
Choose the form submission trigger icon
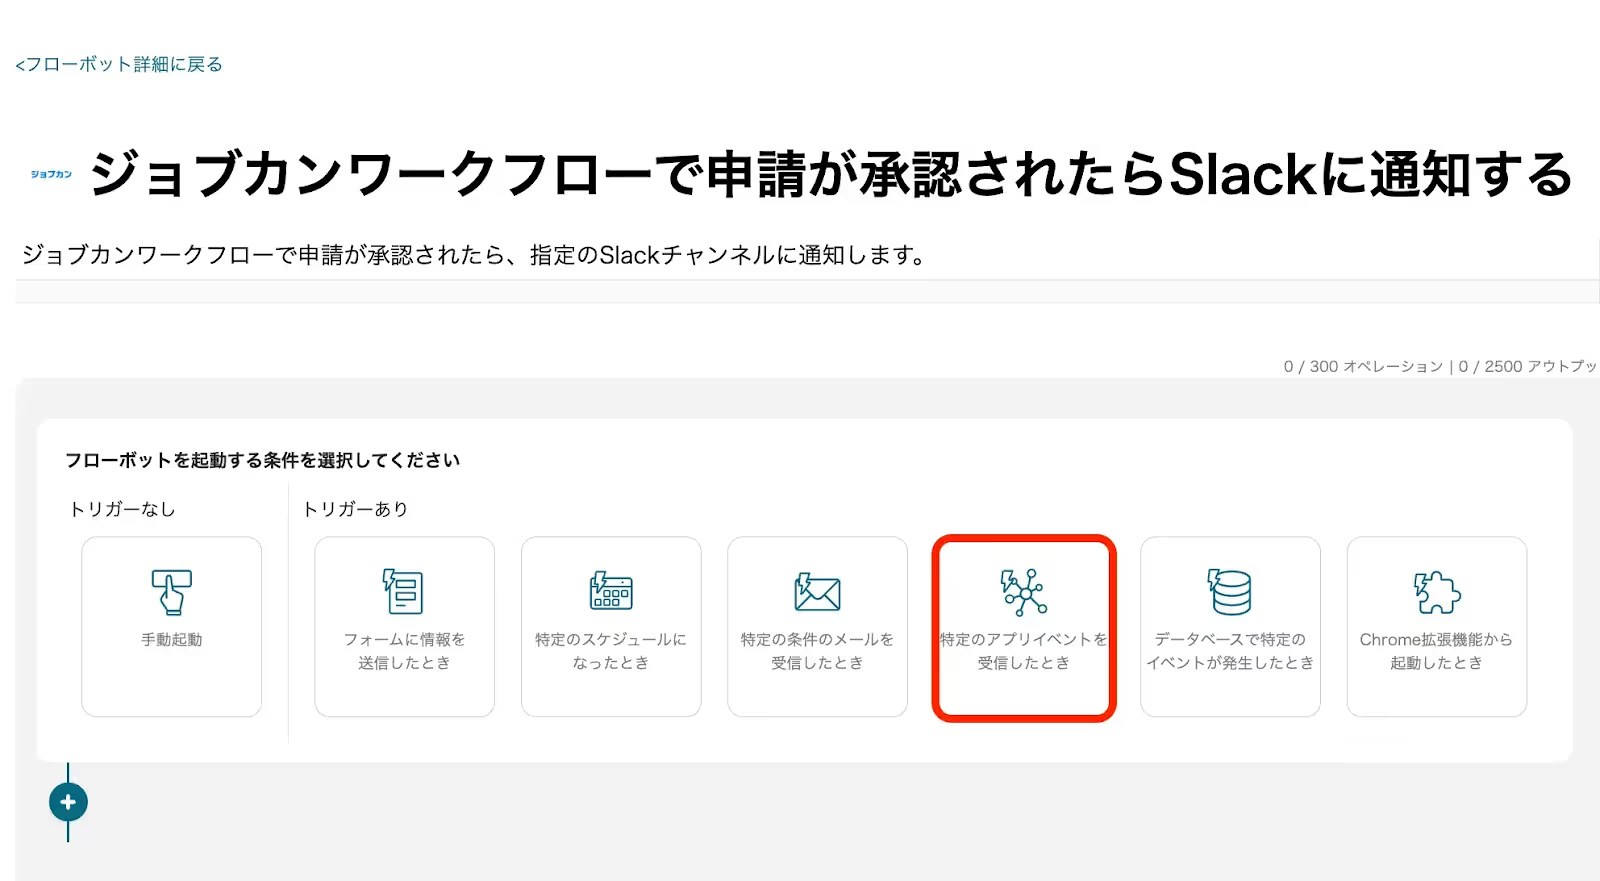[x=404, y=591]
